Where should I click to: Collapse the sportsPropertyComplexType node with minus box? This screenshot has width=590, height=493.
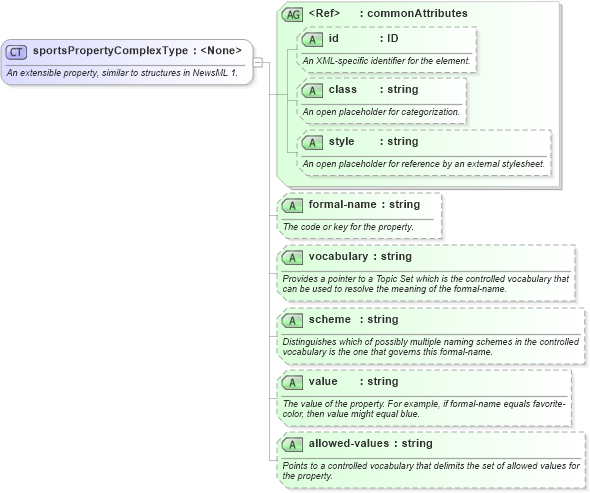click(258, 62)
